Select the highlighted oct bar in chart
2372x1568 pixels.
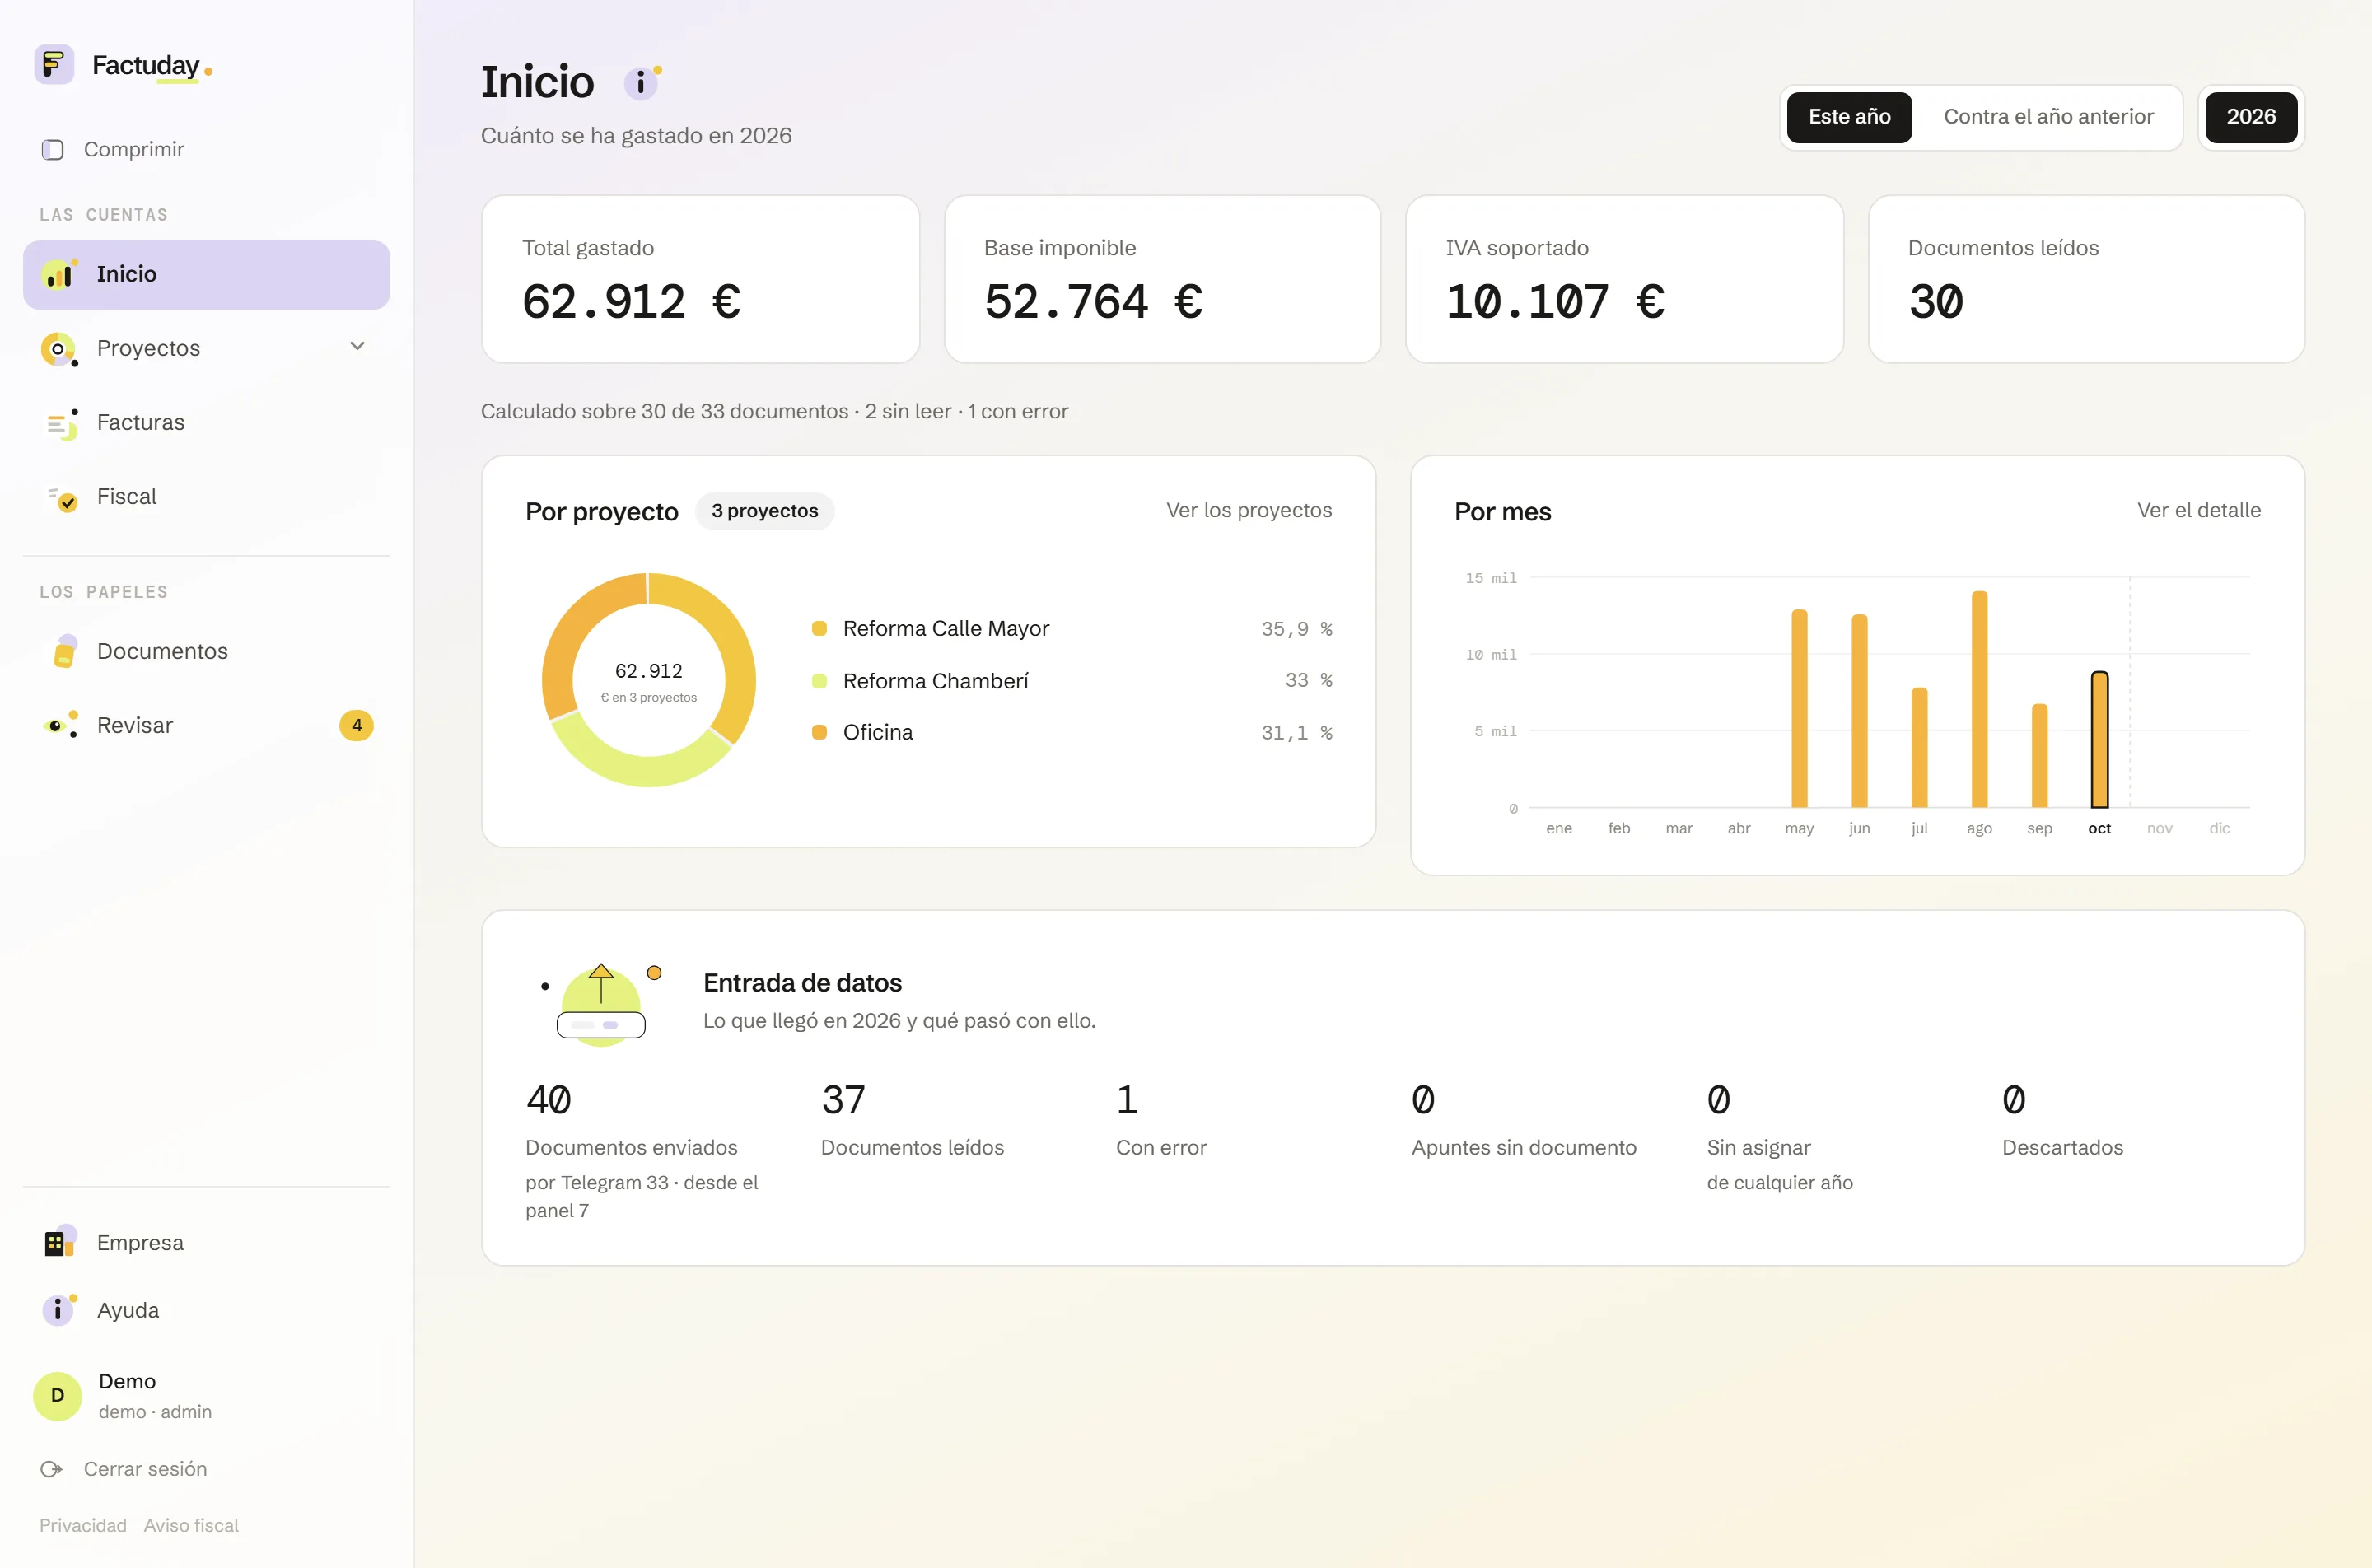click(2099, 739)
